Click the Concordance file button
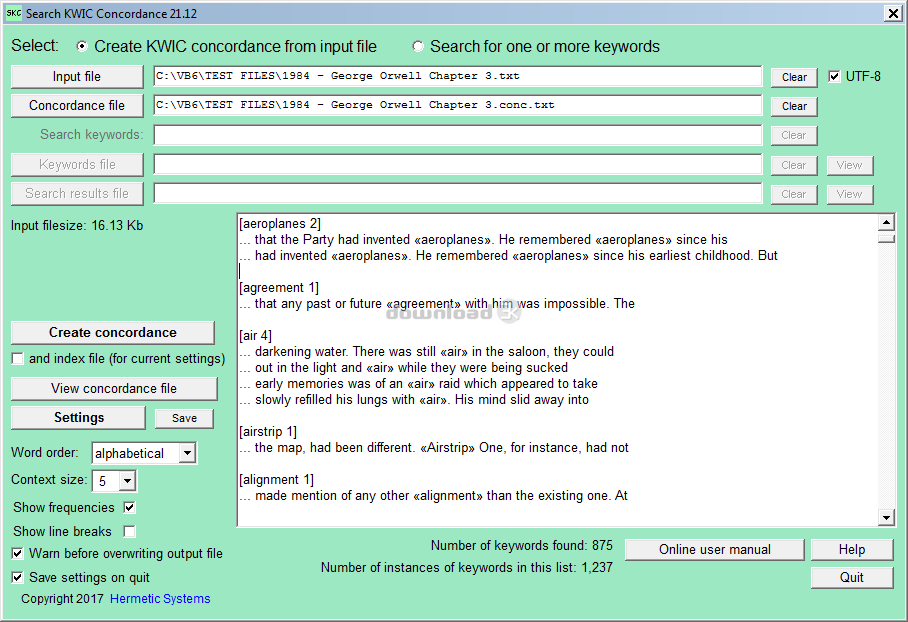The width and height of the screenshot is (908, 622). [77, 105]
